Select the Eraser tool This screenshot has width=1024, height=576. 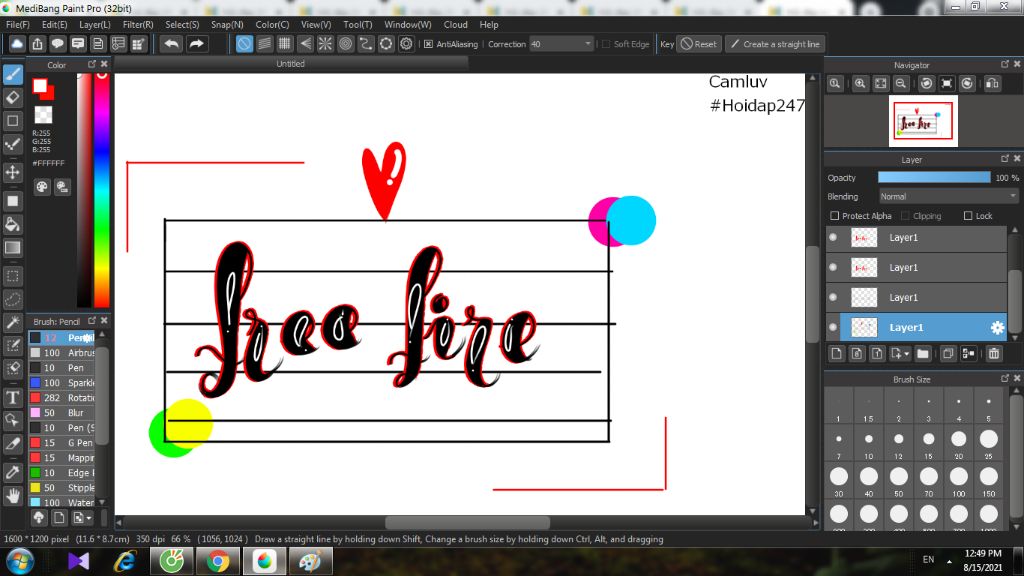coord(12,98)
